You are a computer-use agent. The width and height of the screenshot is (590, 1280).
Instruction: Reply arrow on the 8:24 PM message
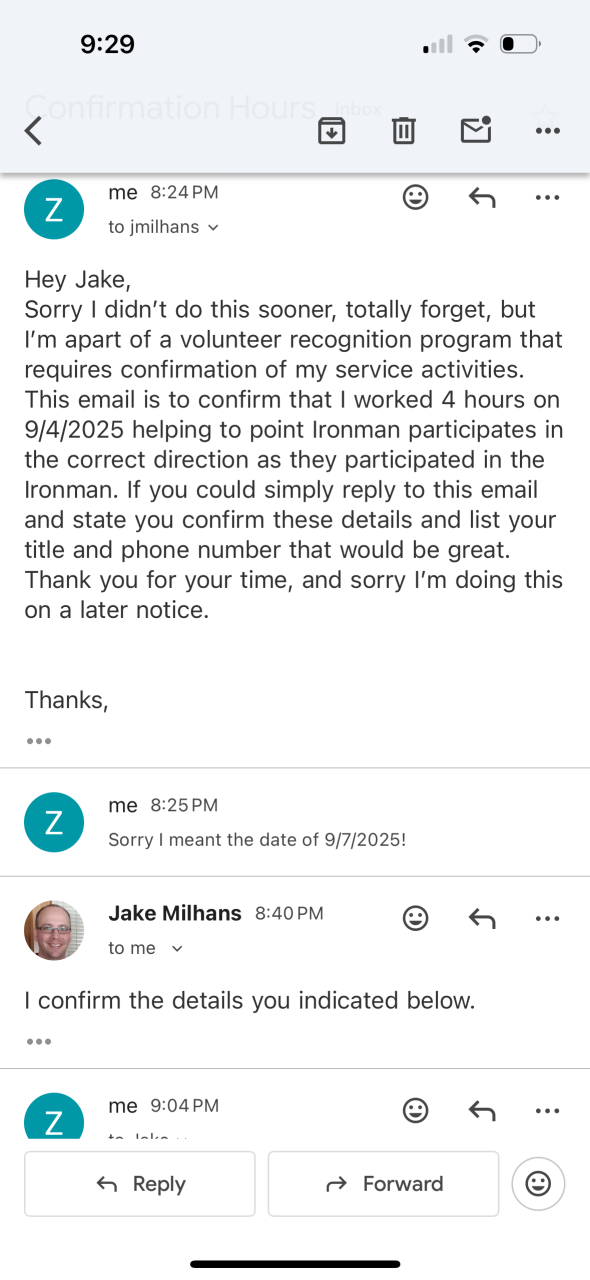482,197
